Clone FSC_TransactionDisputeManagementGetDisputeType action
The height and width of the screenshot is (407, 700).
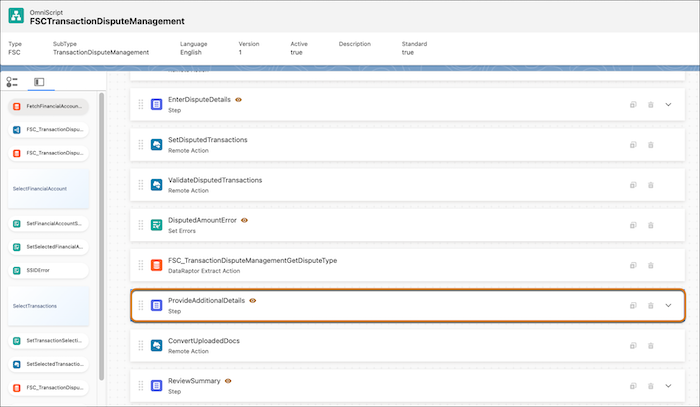click(x=633, y=265)
